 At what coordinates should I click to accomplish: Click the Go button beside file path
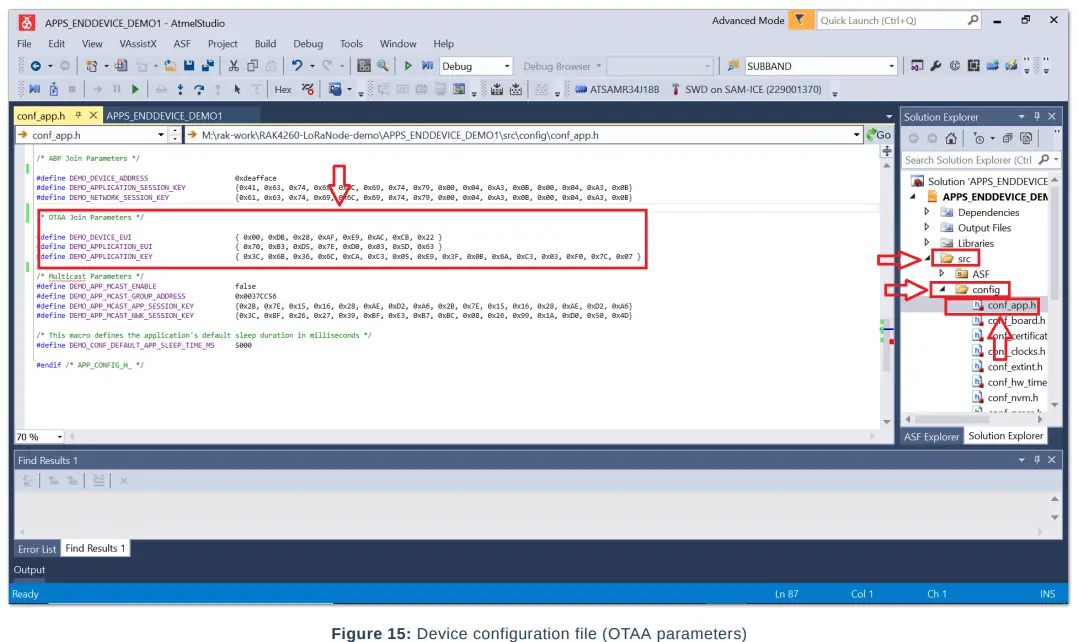point(879,135)
